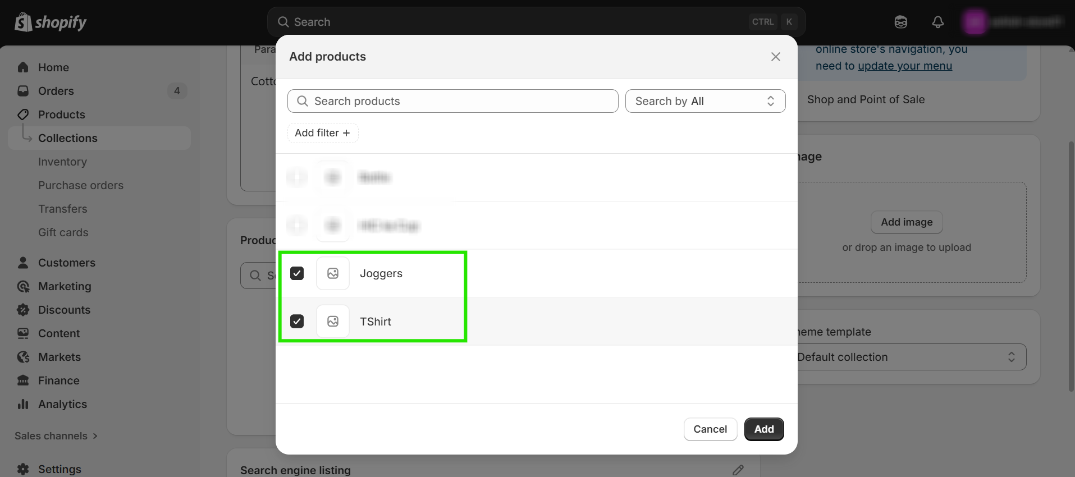The height and width of the screenshot is (477, 1075).
Task: Click the Sidekick icon in top bar
Action: click(x=901, y=22)
